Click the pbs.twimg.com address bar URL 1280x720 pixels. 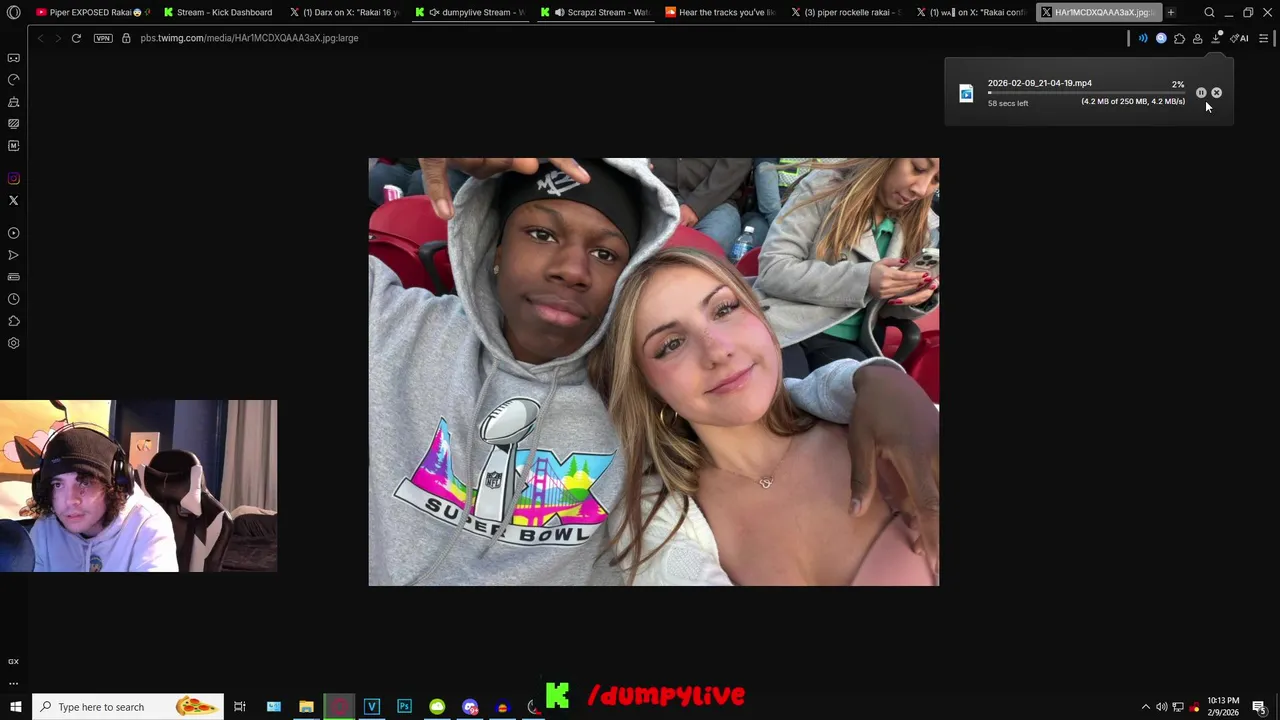249,38
